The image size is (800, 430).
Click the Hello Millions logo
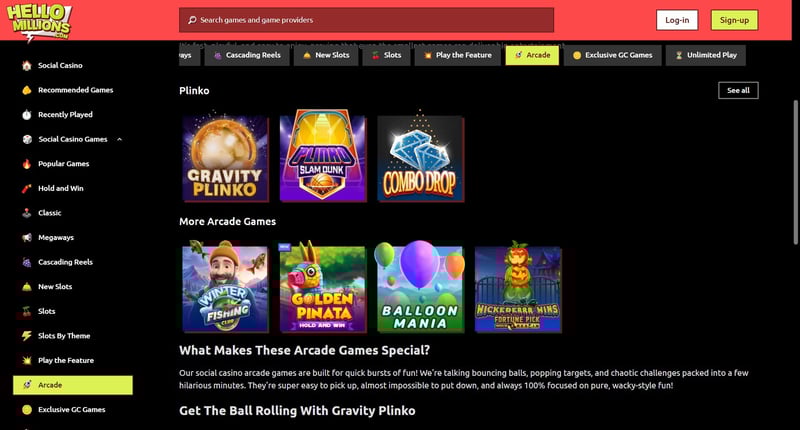[x=39, y=22]
